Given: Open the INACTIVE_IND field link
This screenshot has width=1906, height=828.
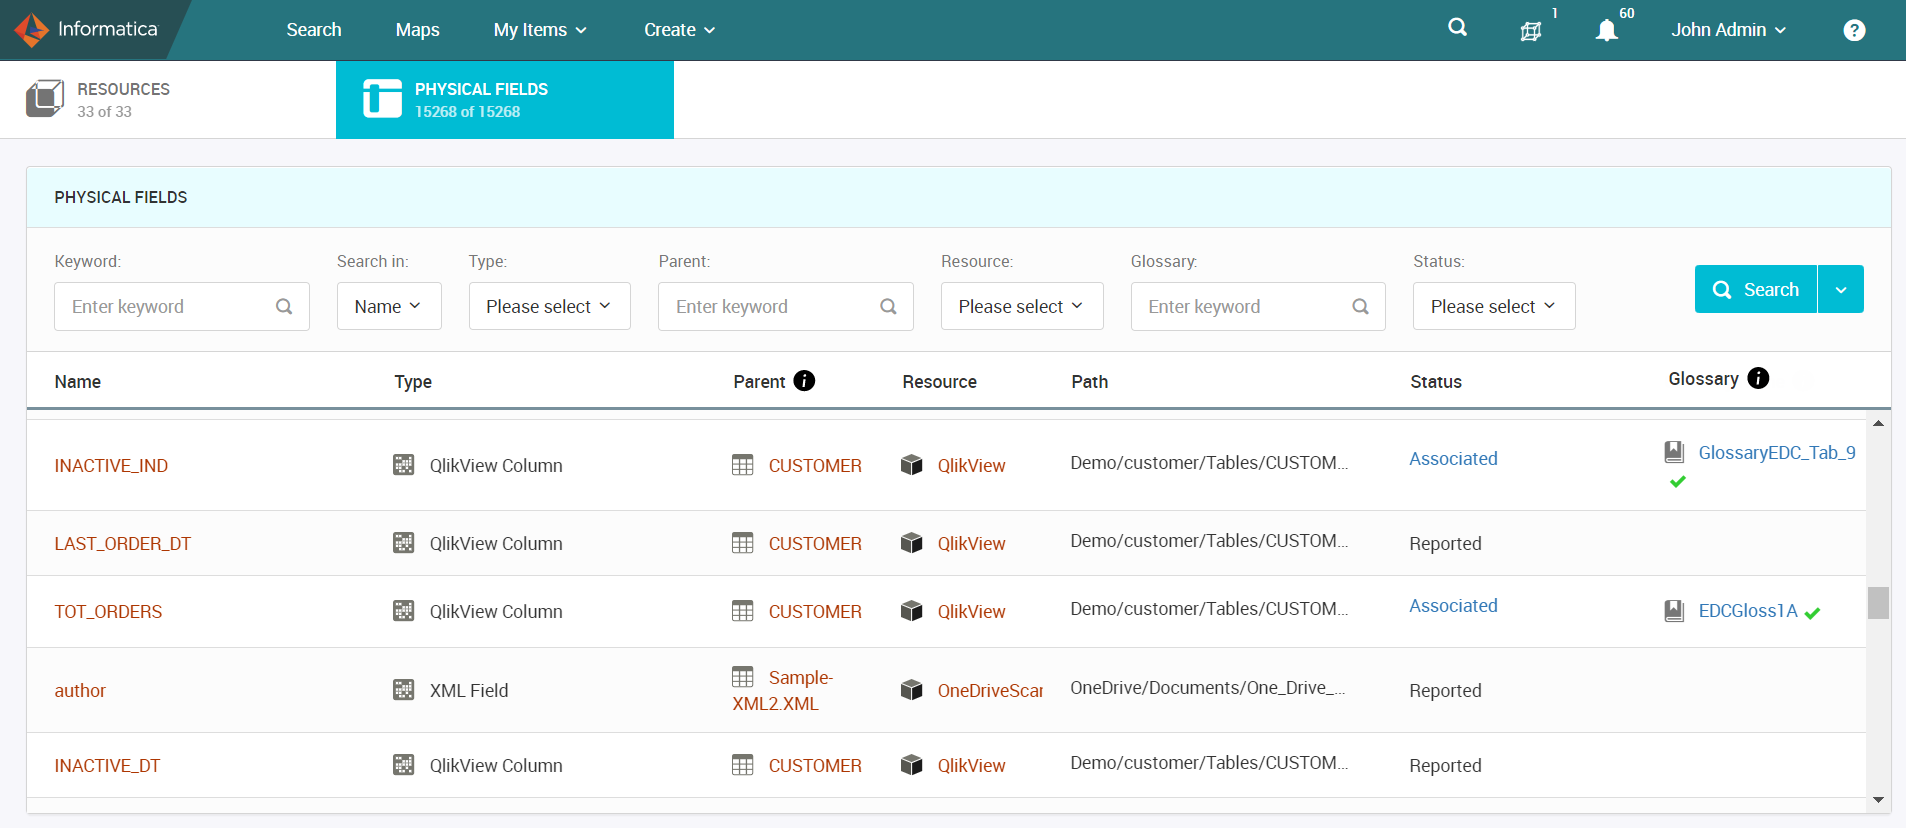Looking at the screenshot, I should [111, 465].
